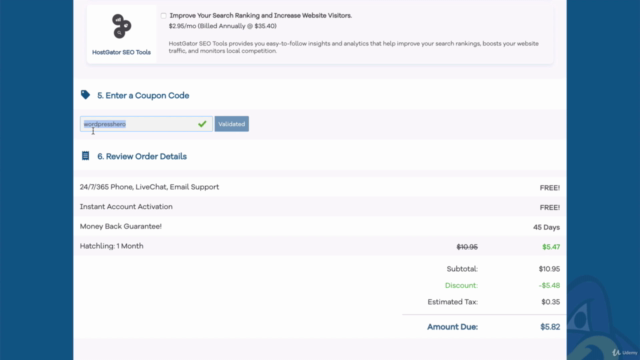Screen dimensions: 640x360
Task: Click the $5.82 amount due
Action: [x=550, y=327]
